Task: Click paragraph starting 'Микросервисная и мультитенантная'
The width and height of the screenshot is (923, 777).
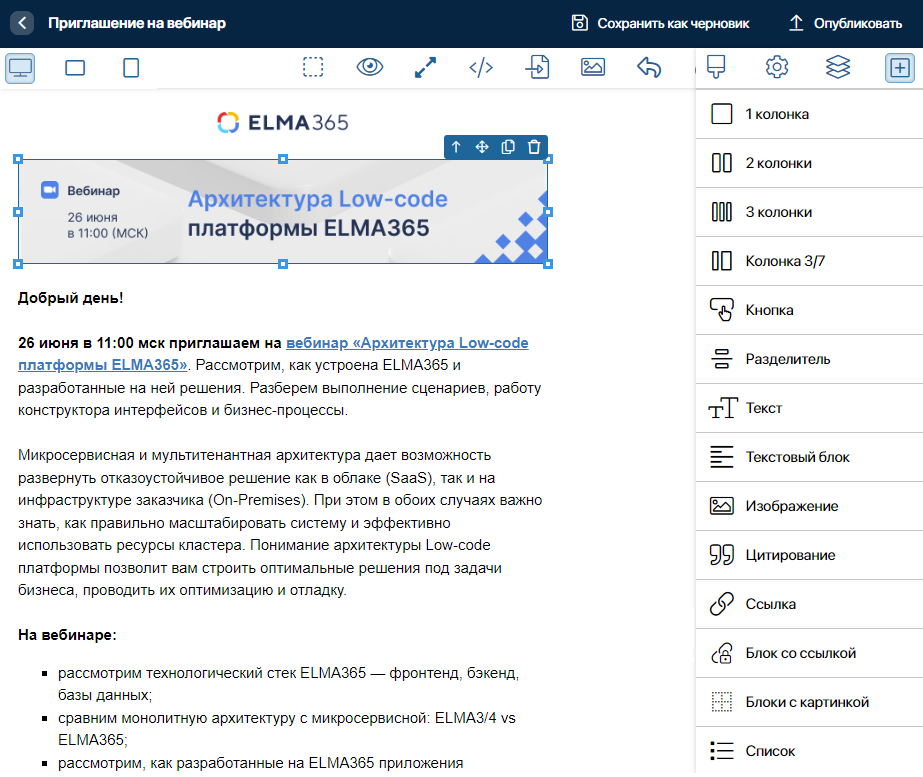Action: [280, 523]
